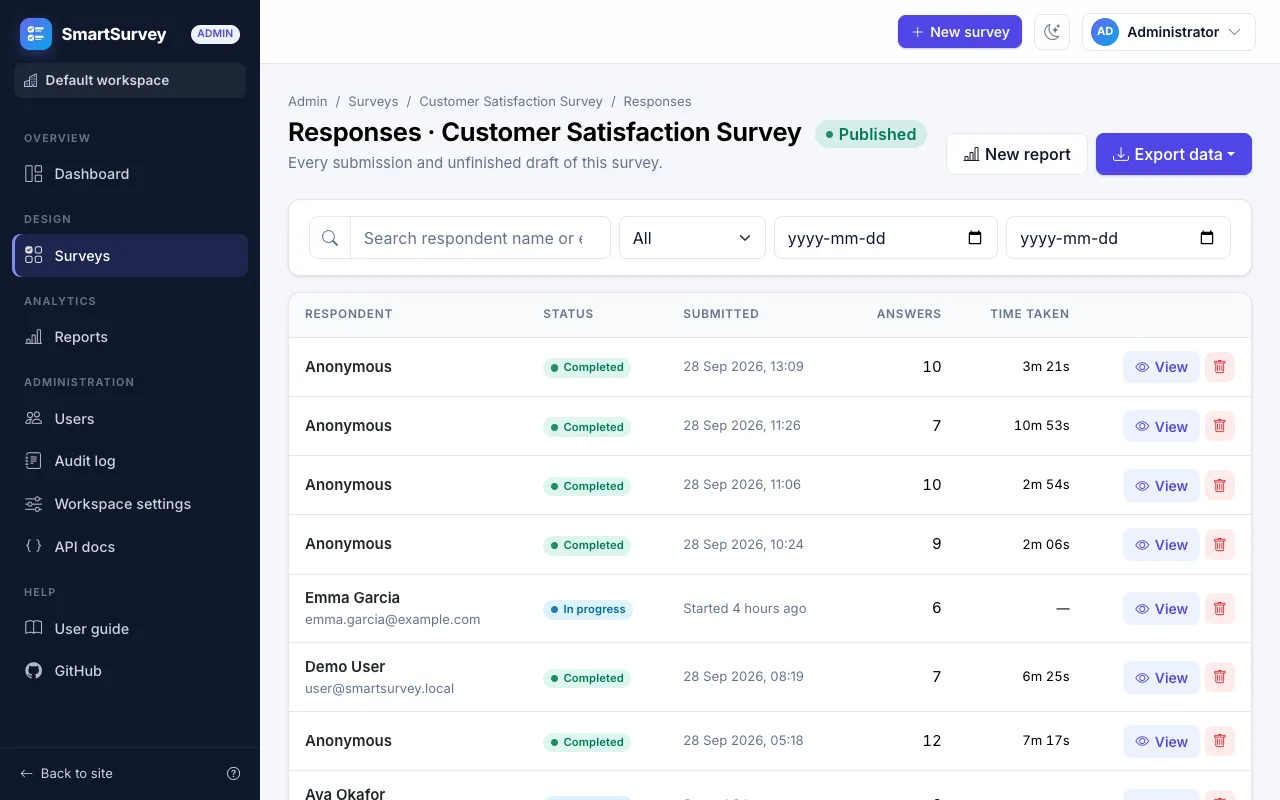Click emma.garcia@example.com email text
Image resolution: width=1280 pixels, height=800 pixels.
tap(392, 619)
